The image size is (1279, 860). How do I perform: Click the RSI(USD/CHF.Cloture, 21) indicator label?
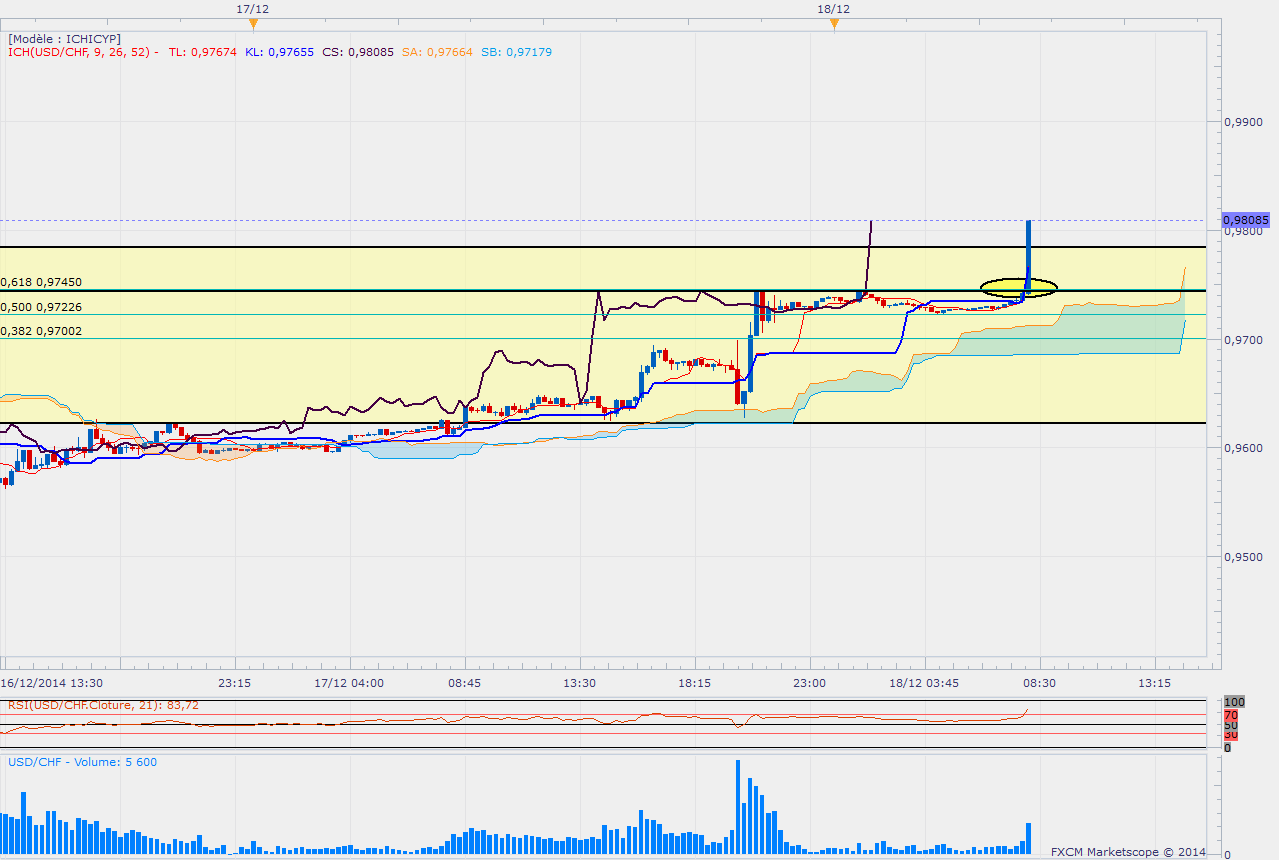point(104,705)
